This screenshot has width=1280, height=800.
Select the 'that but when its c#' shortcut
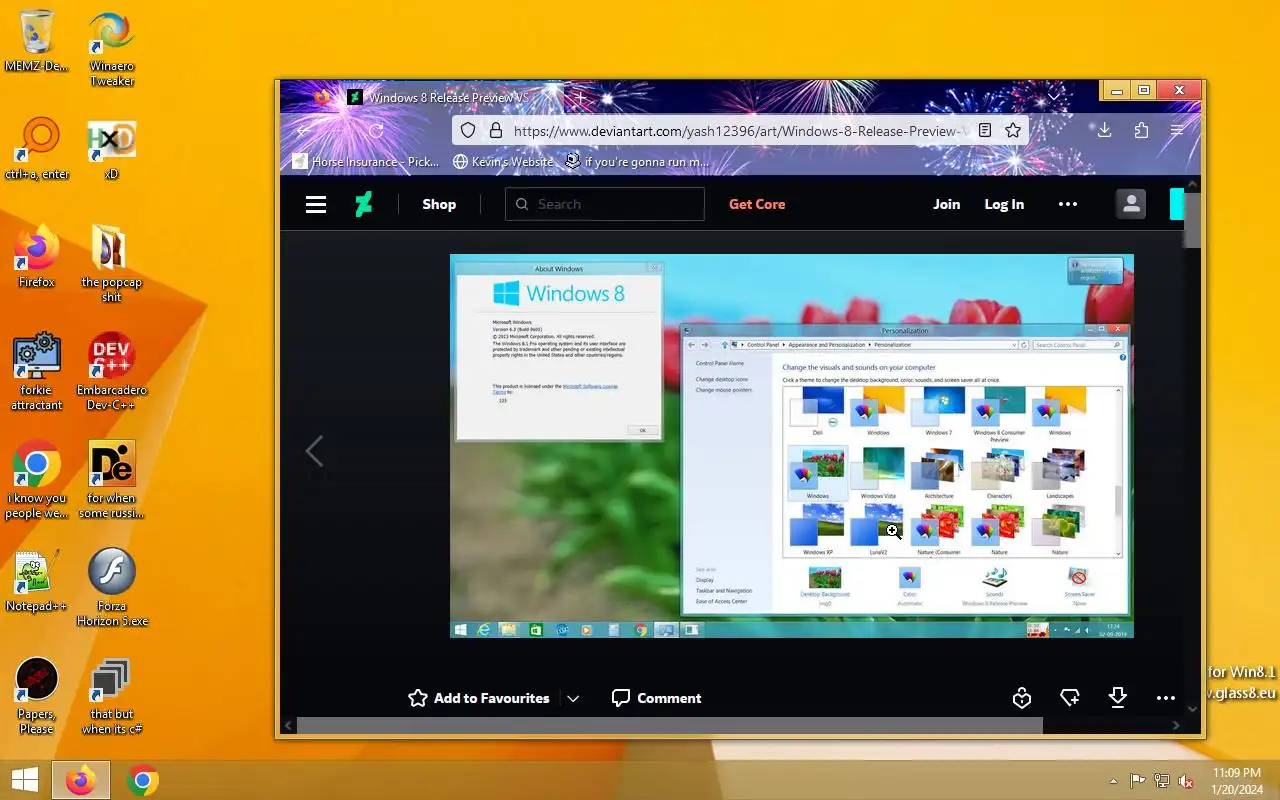pyautogui.click(x=112, y=696)
